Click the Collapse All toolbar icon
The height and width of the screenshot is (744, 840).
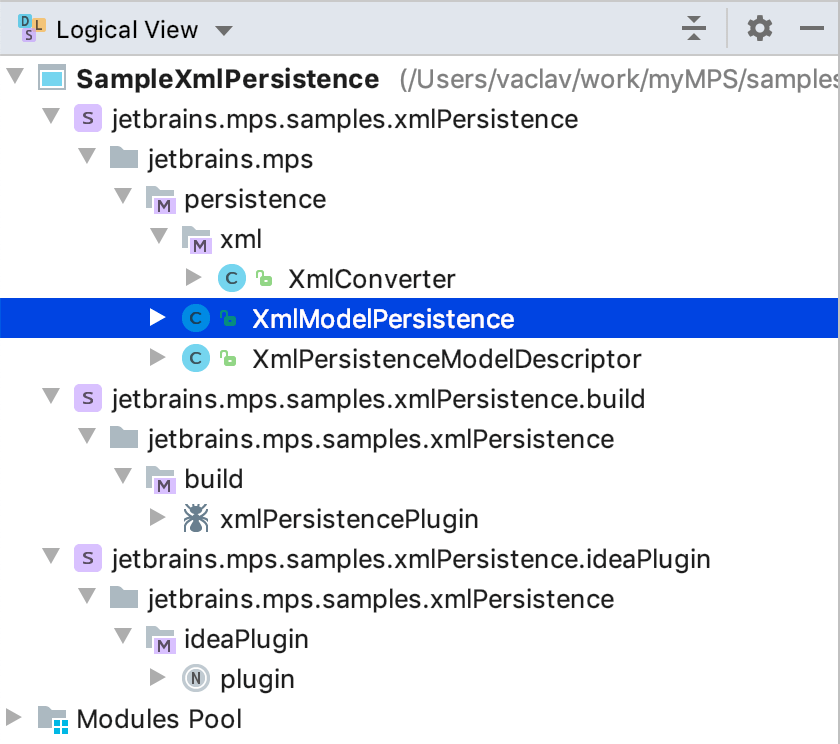694,29
